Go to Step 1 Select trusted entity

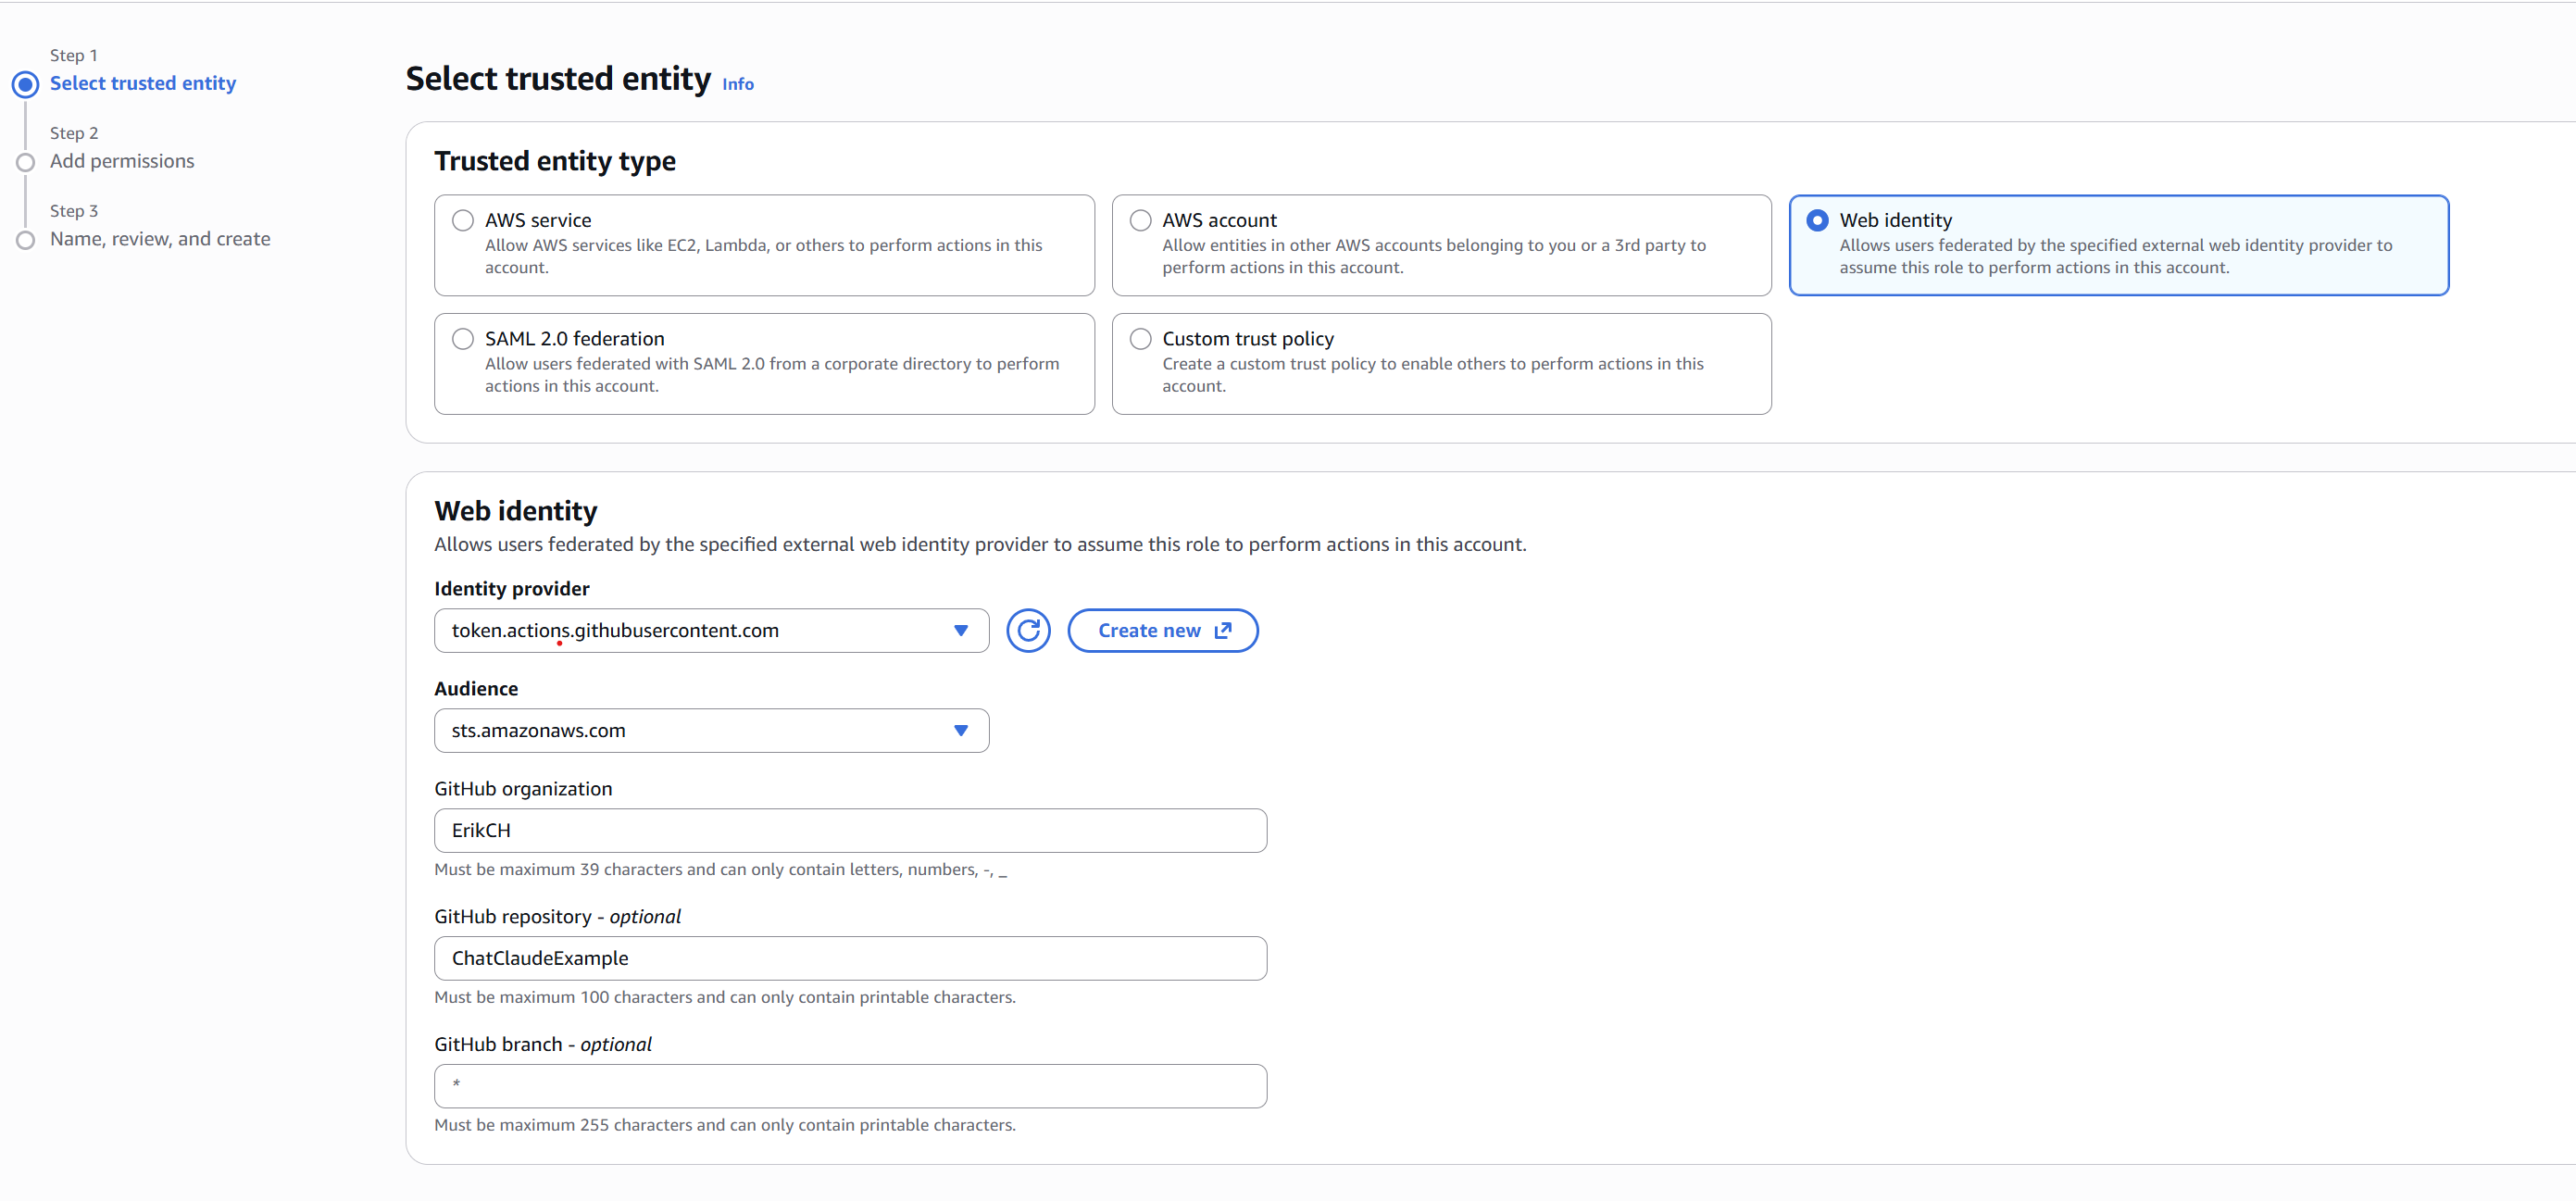pyautogui.click(x=143, y=83)
